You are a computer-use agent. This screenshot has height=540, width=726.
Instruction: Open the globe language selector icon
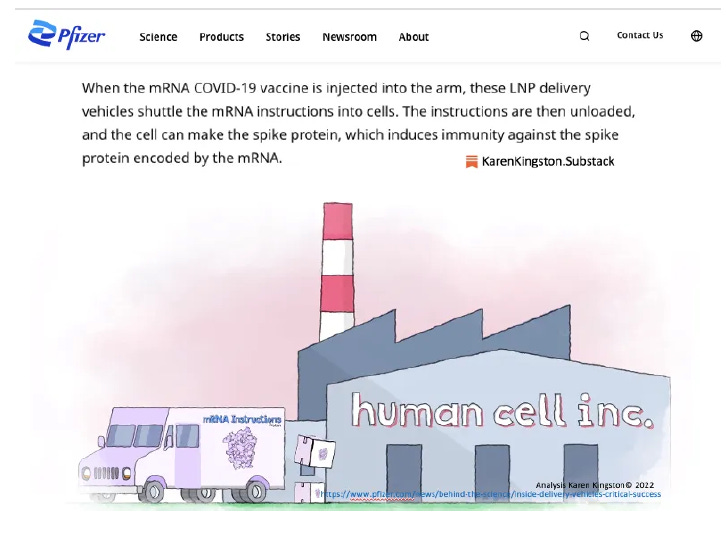pos(696,36)
